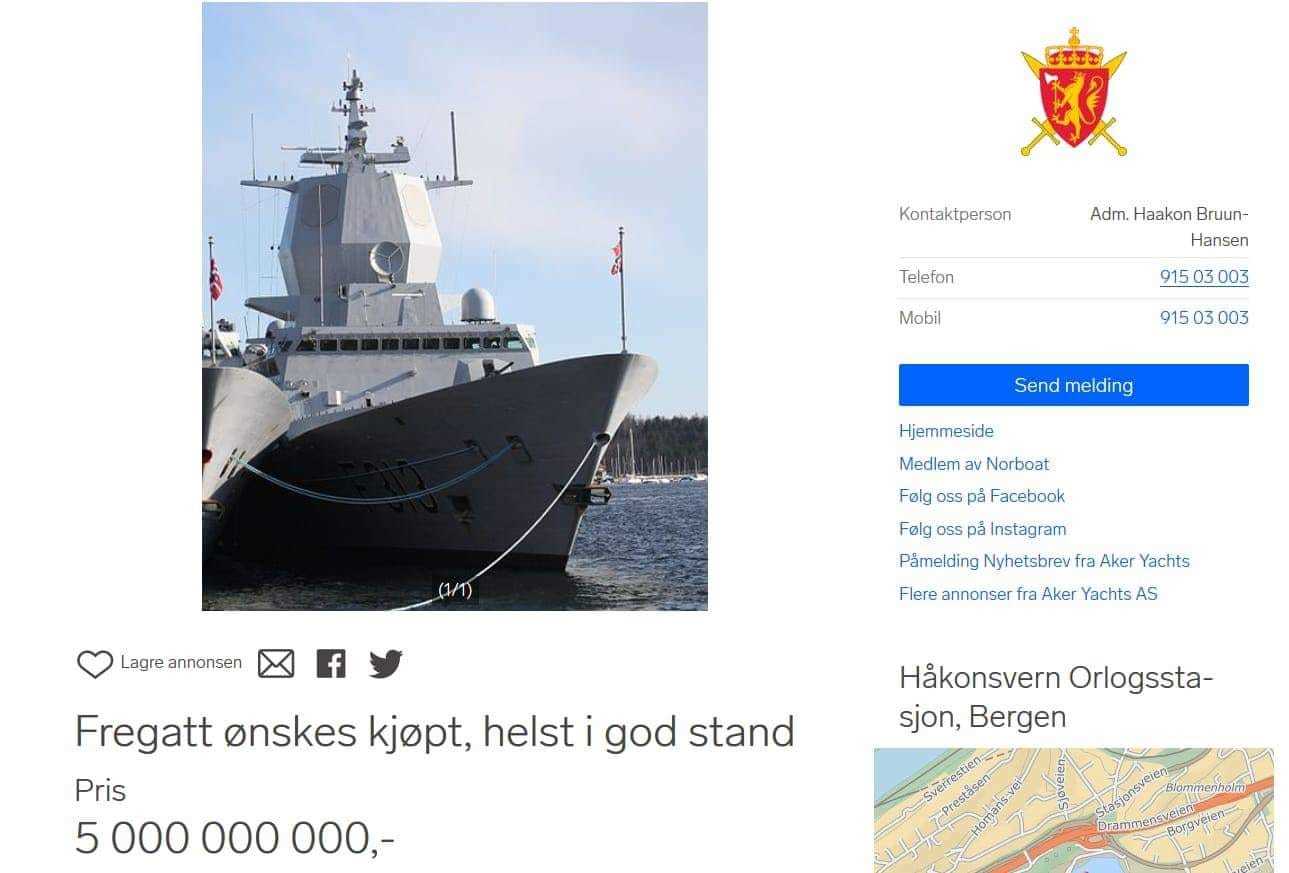Click the image counter (1/1) overlay
The height and width of the screenshot is (873, 1289).
coord(455,590)
